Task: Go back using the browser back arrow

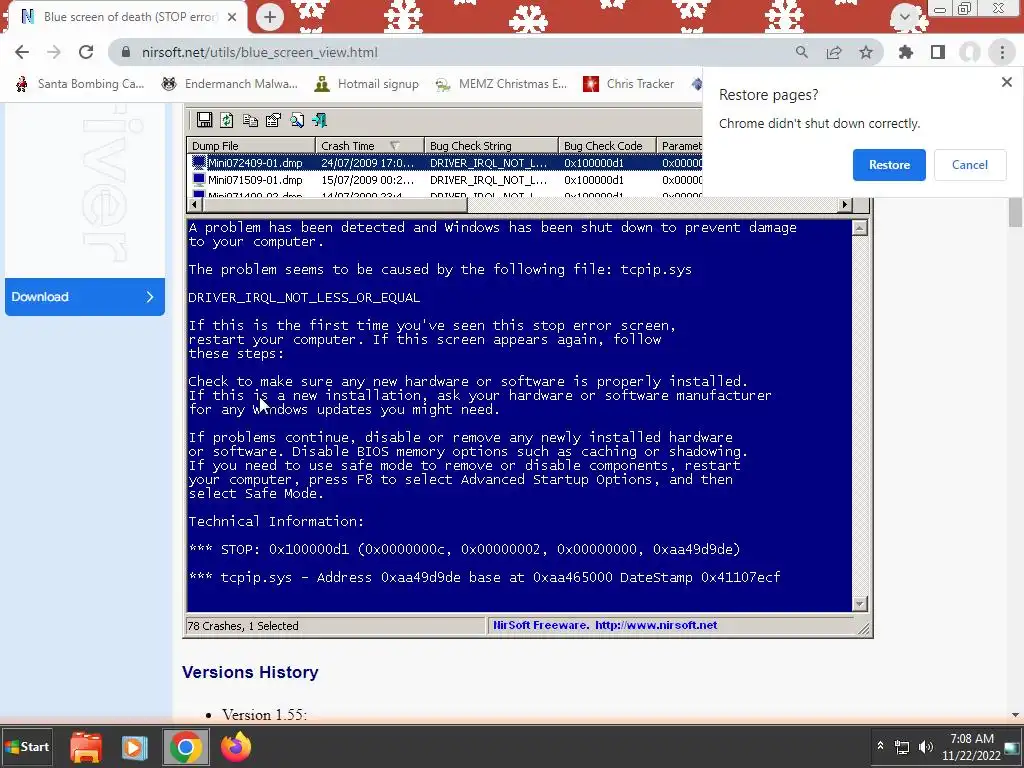Action: 22,52
